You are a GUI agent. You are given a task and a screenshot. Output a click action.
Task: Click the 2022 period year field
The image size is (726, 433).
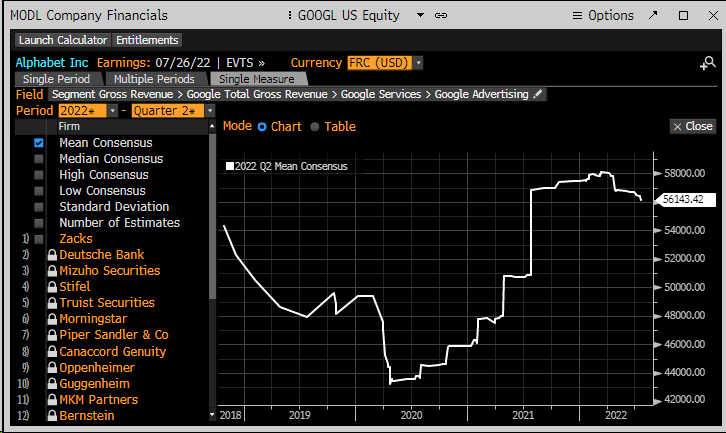pyautogui.click(x=82, y=111)
